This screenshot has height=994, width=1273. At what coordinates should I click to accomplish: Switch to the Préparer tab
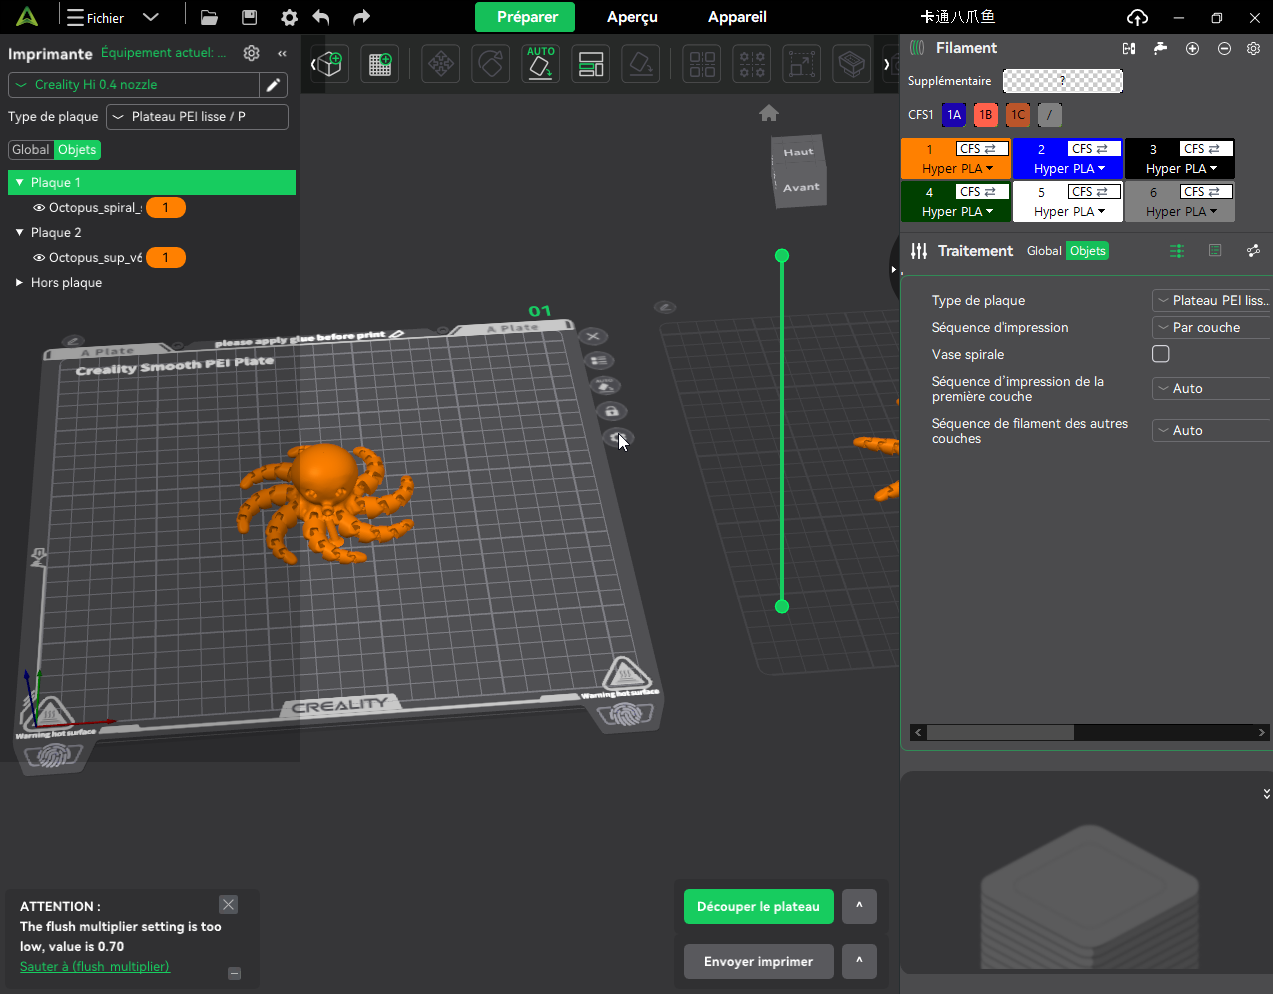(x=527, y=17)
